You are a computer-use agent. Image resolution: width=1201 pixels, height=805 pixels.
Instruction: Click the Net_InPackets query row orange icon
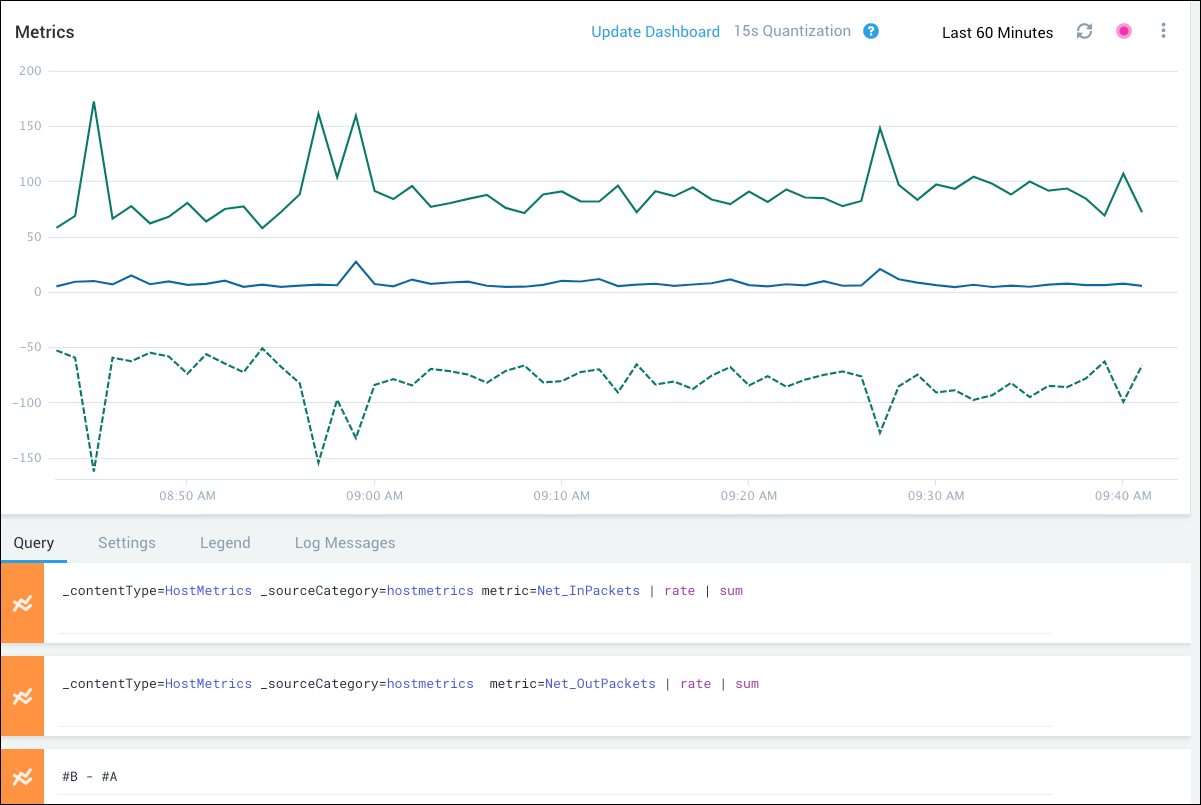[22, 603]
